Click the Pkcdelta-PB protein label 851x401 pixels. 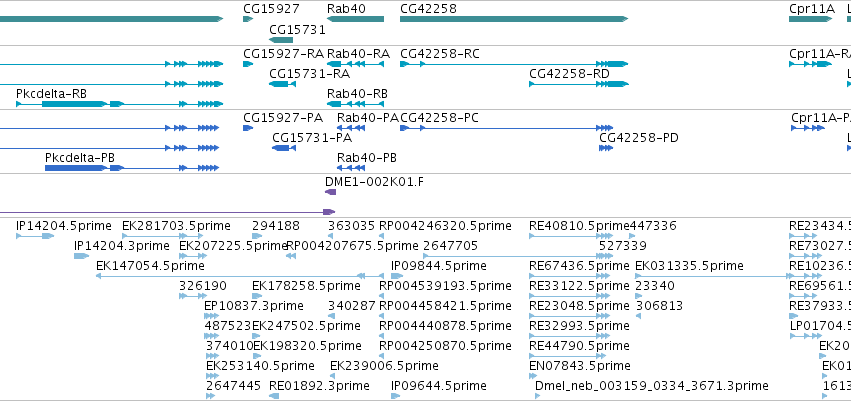point(80,158)
